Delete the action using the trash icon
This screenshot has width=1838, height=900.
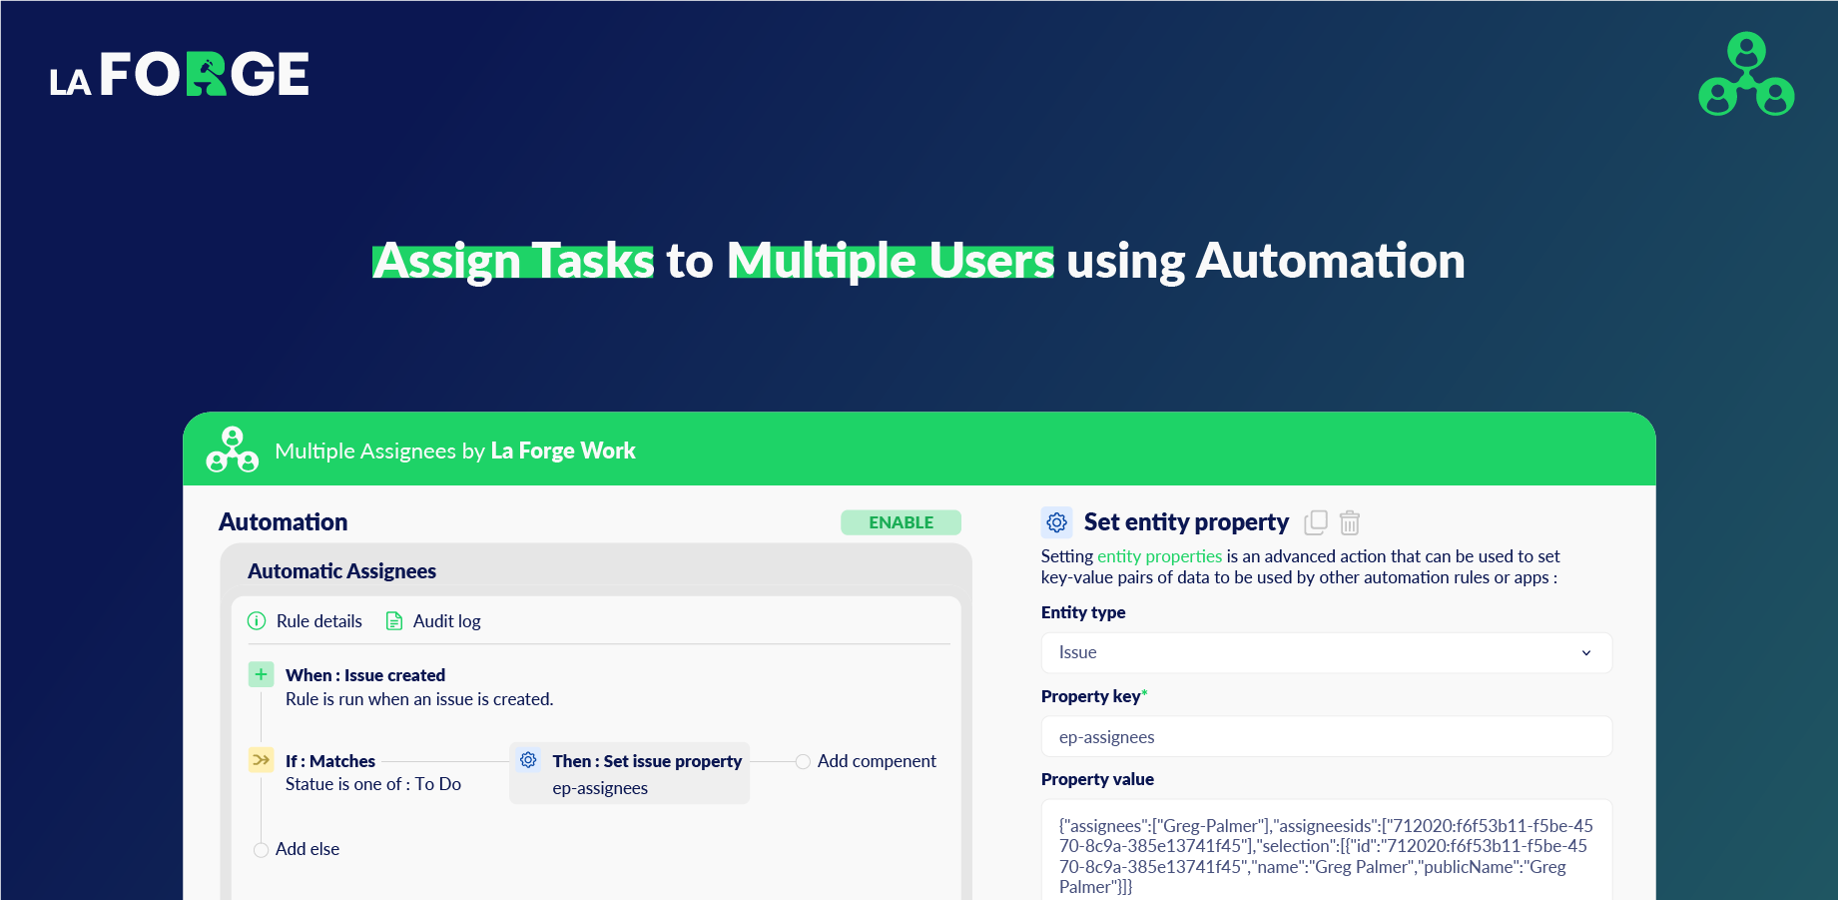(1350, 522)
